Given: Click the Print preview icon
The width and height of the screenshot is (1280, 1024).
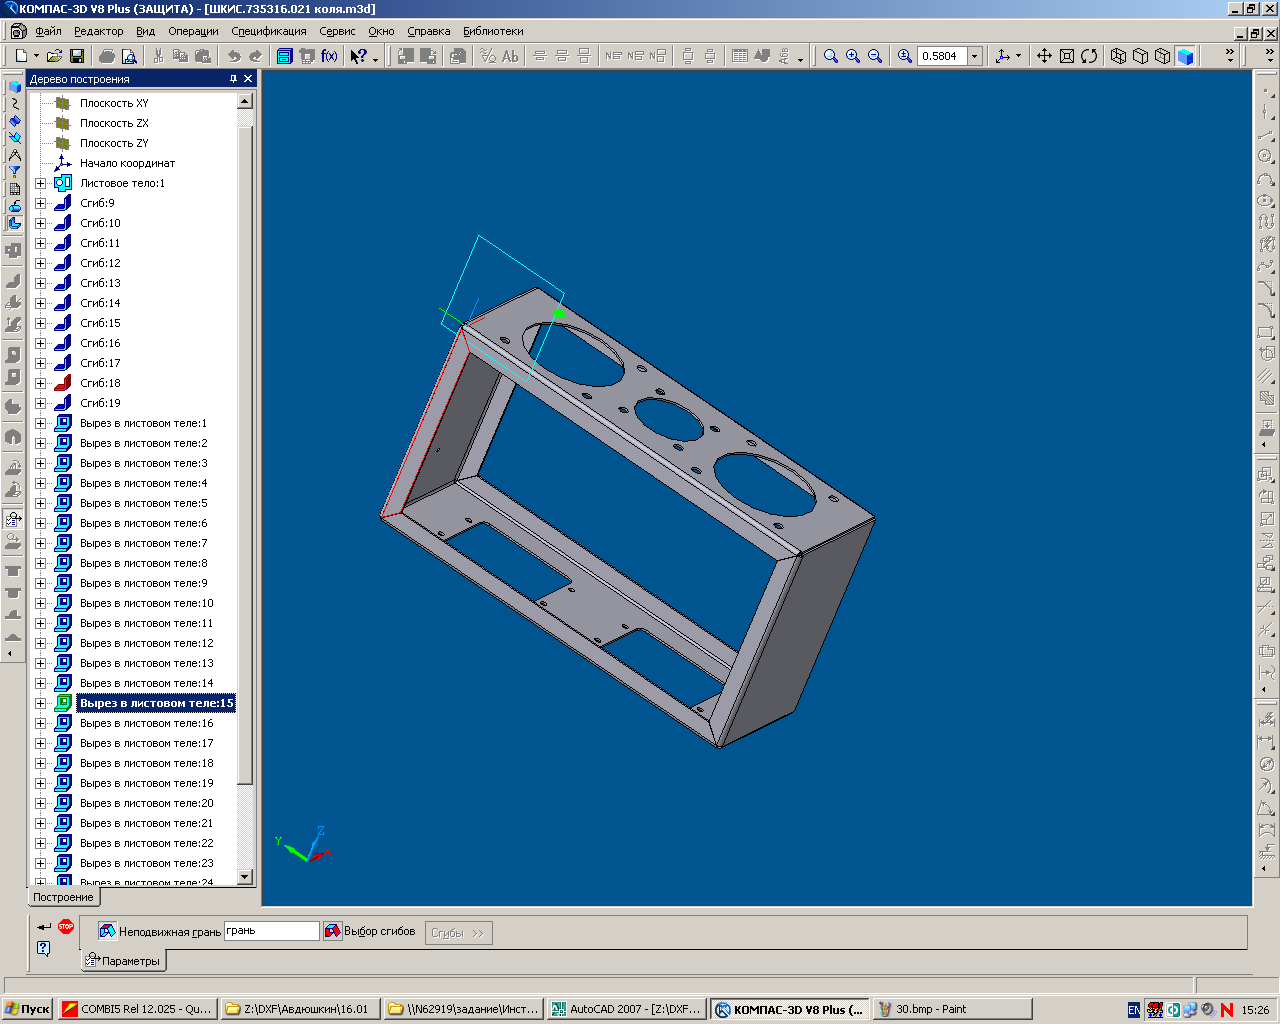Looking at the screenshot, I should 129,56.
